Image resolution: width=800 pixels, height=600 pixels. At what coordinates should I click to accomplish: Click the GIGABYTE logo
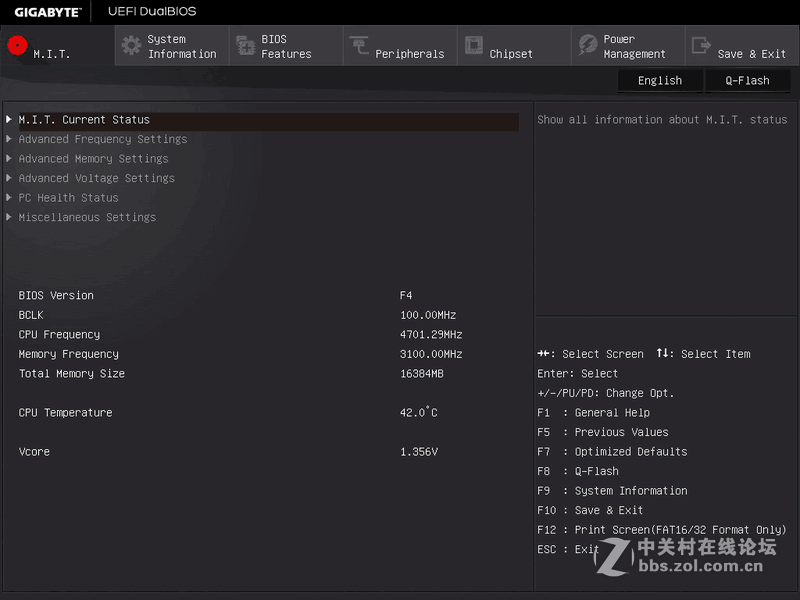pos(46,11)
